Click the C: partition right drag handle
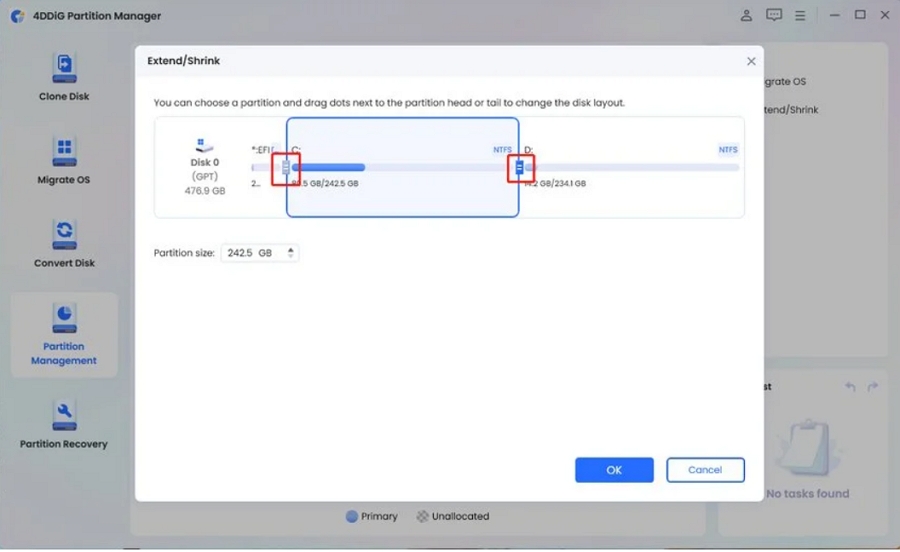The image size is (900, 552). 519,168
